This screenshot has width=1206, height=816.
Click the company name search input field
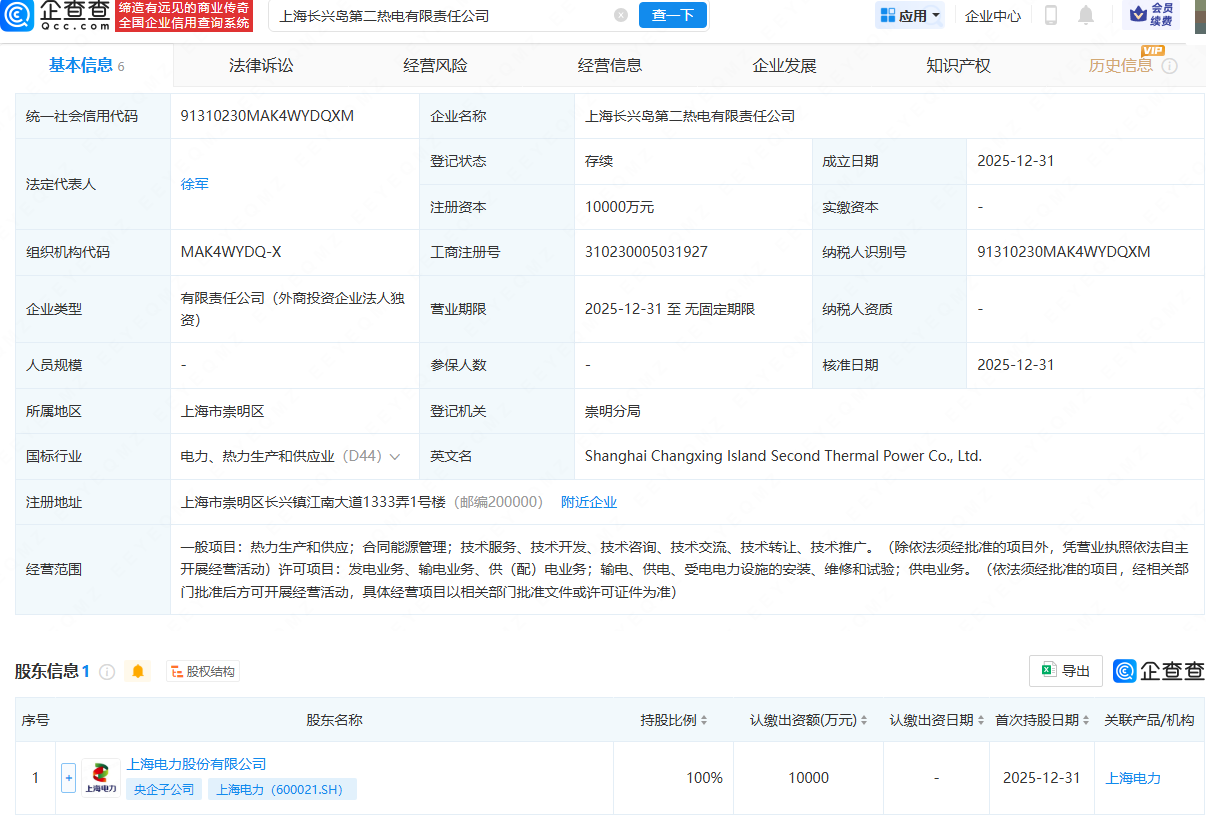click(440, 16)
